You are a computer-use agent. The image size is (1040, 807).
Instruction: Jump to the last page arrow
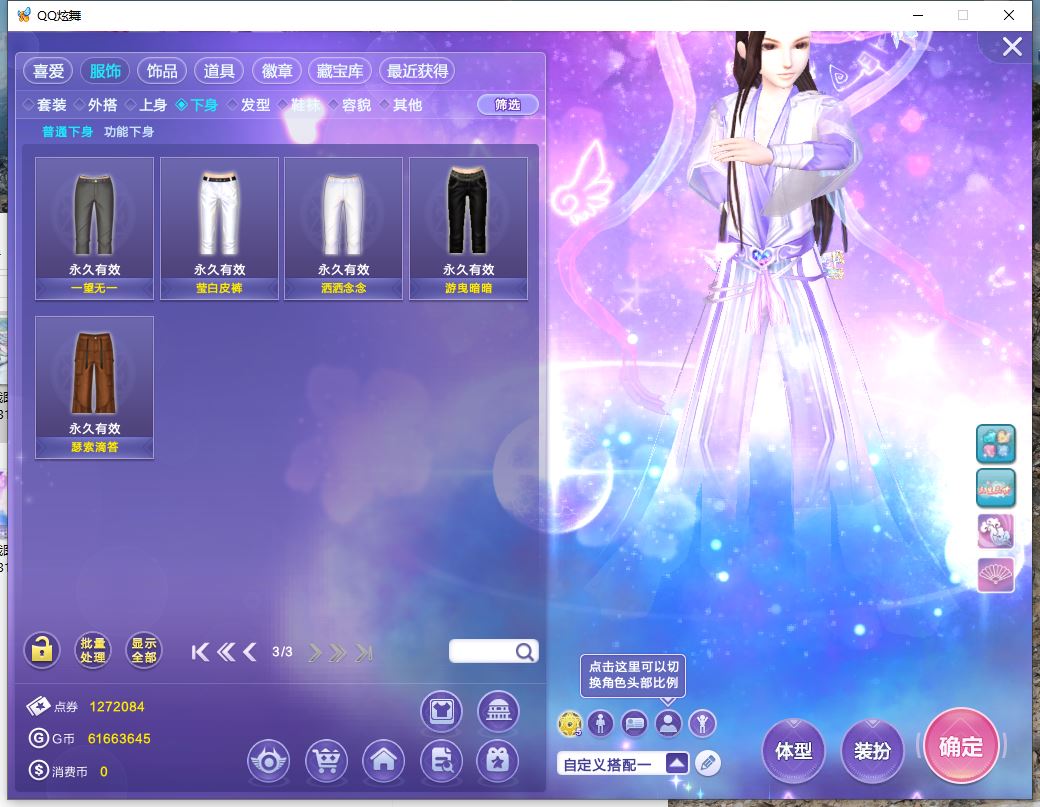(x=363, y=653)
